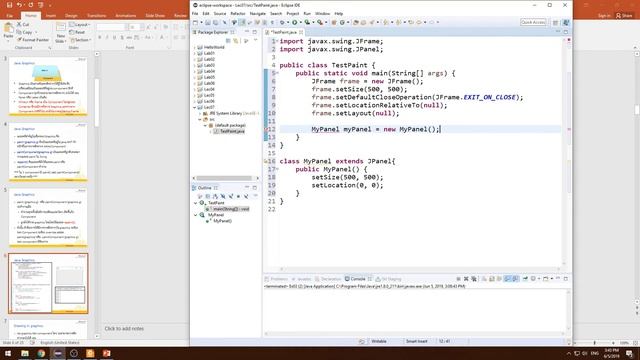
Task: Click Cut in PowerPoint clipboard group
Action: click(x=23, y=24)
